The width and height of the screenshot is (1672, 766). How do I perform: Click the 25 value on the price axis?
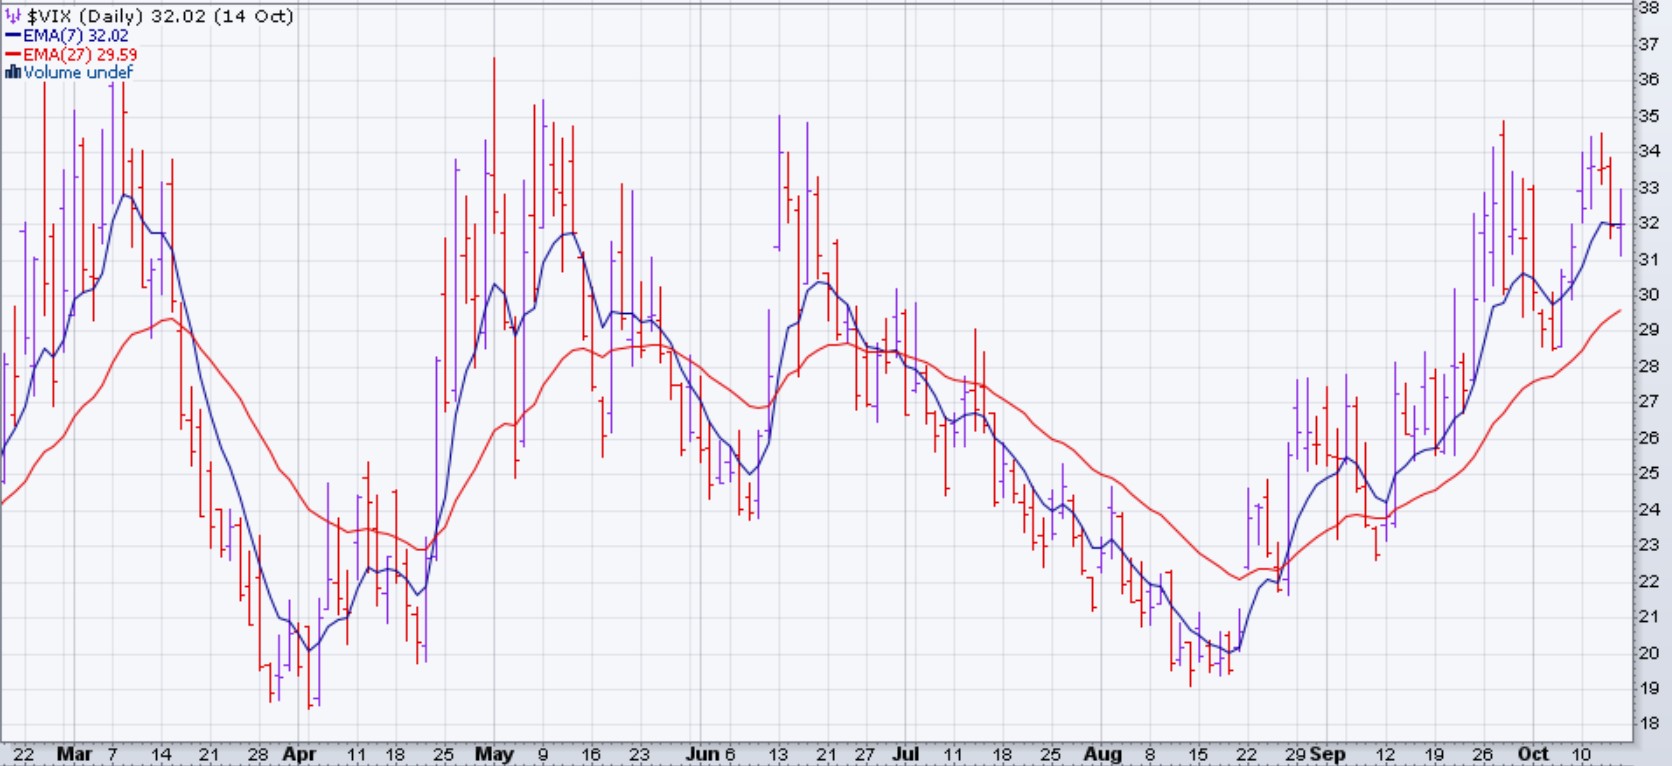pos(1648,473)
